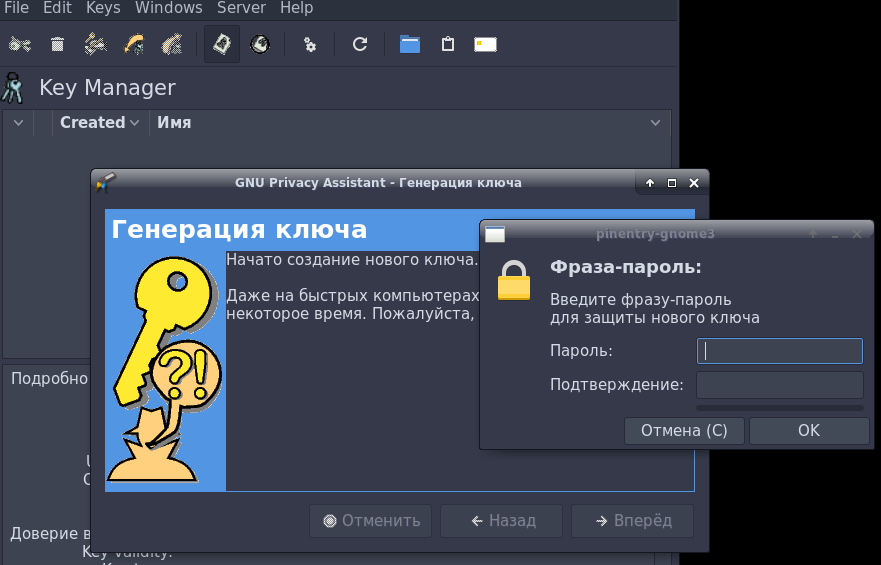Click the yellow key wizard illustration
881x565 pixels.
166,371
